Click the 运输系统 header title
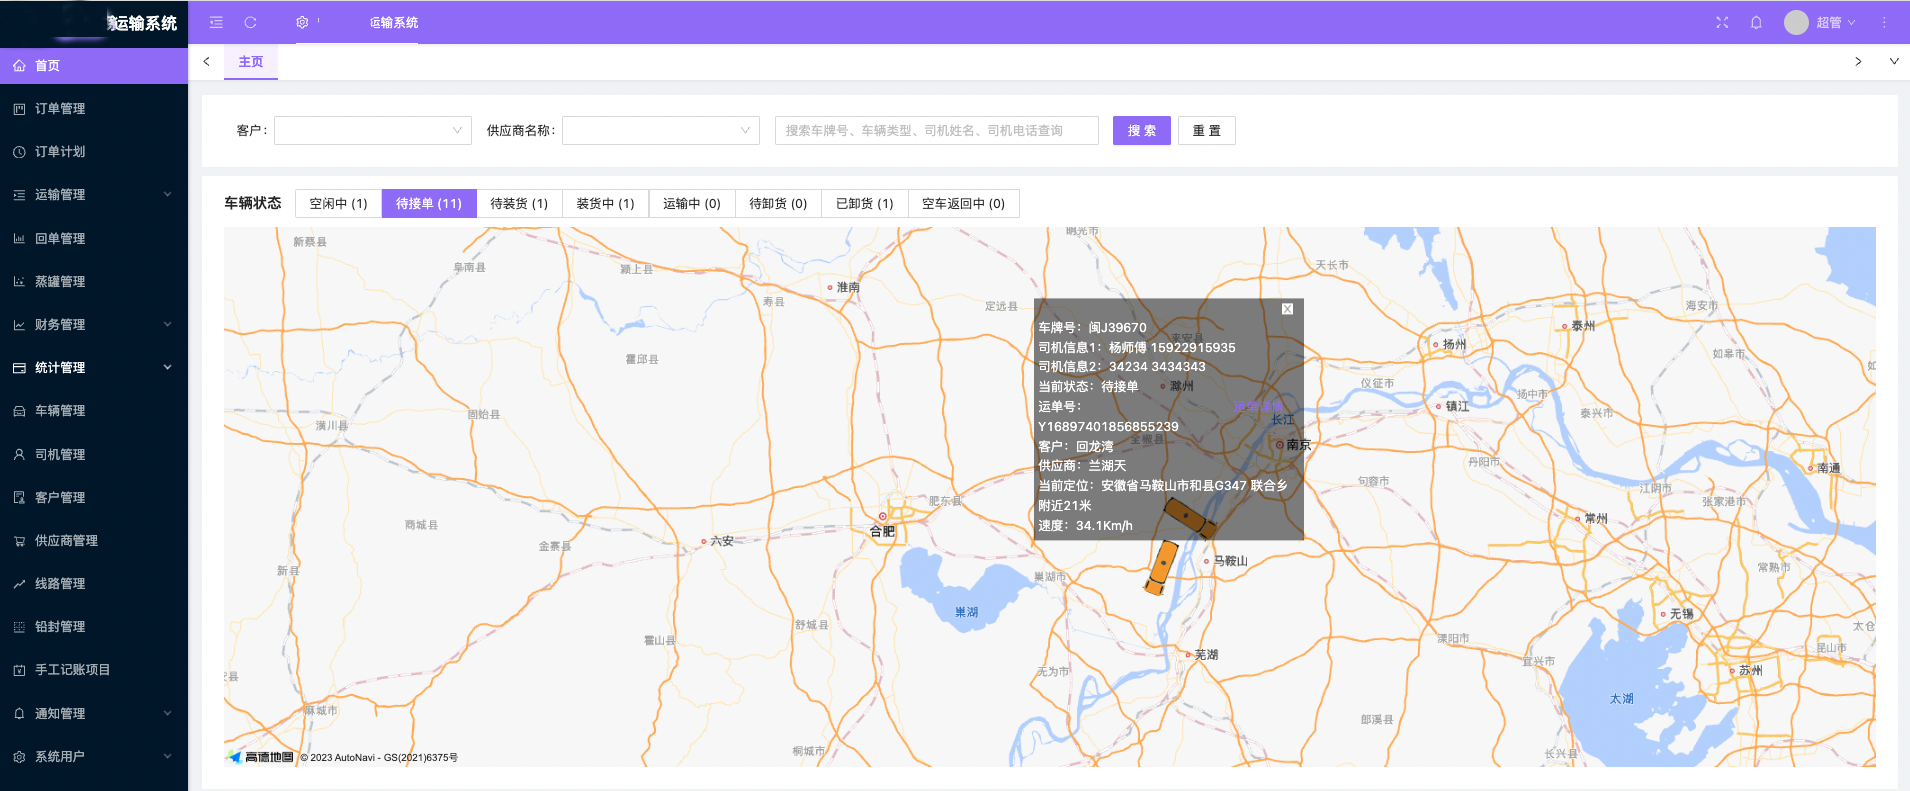 click(394, 22)
